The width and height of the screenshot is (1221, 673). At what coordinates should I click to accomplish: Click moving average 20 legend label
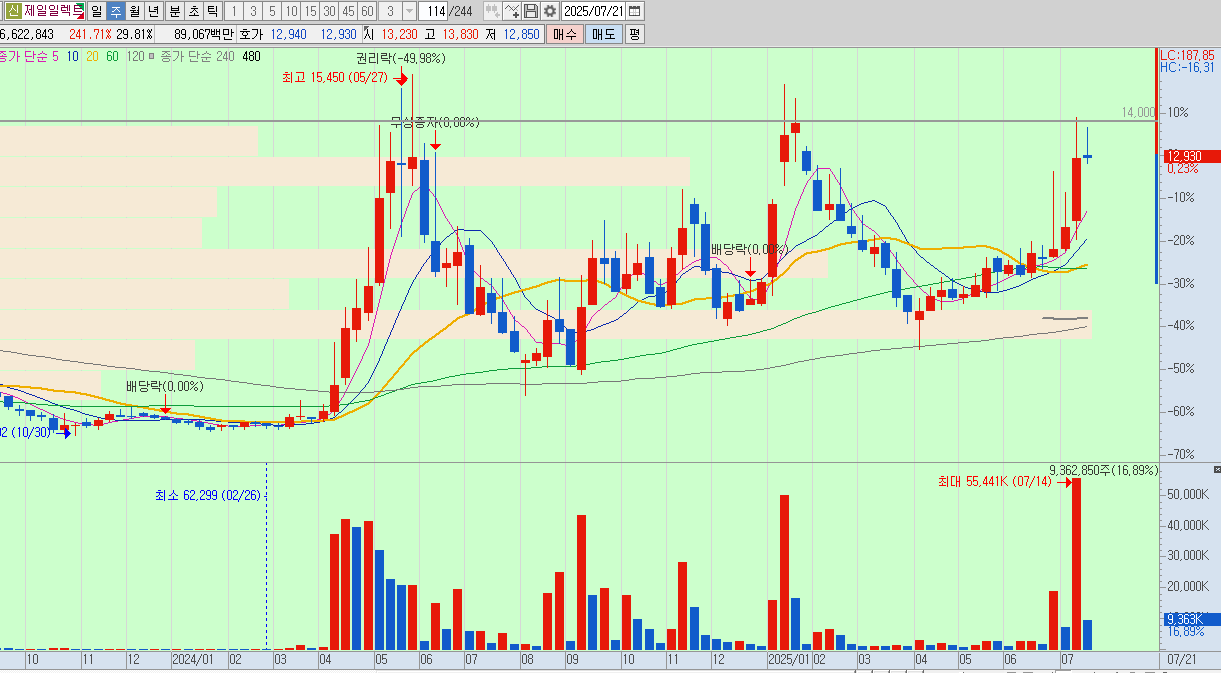[92, 56]
